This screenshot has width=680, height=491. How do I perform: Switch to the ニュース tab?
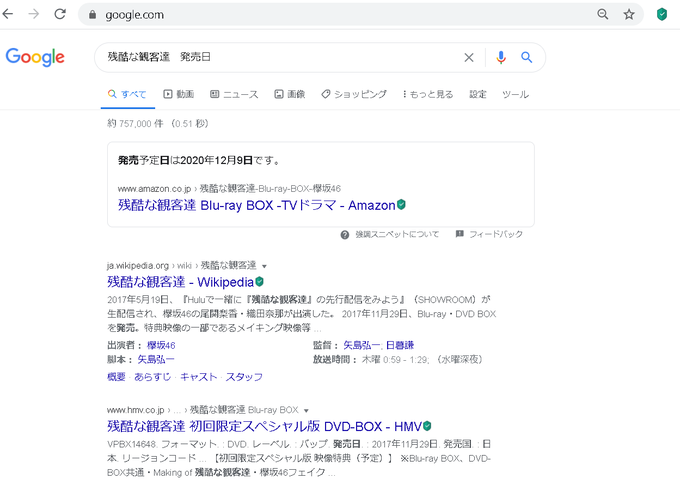[234, 94]
